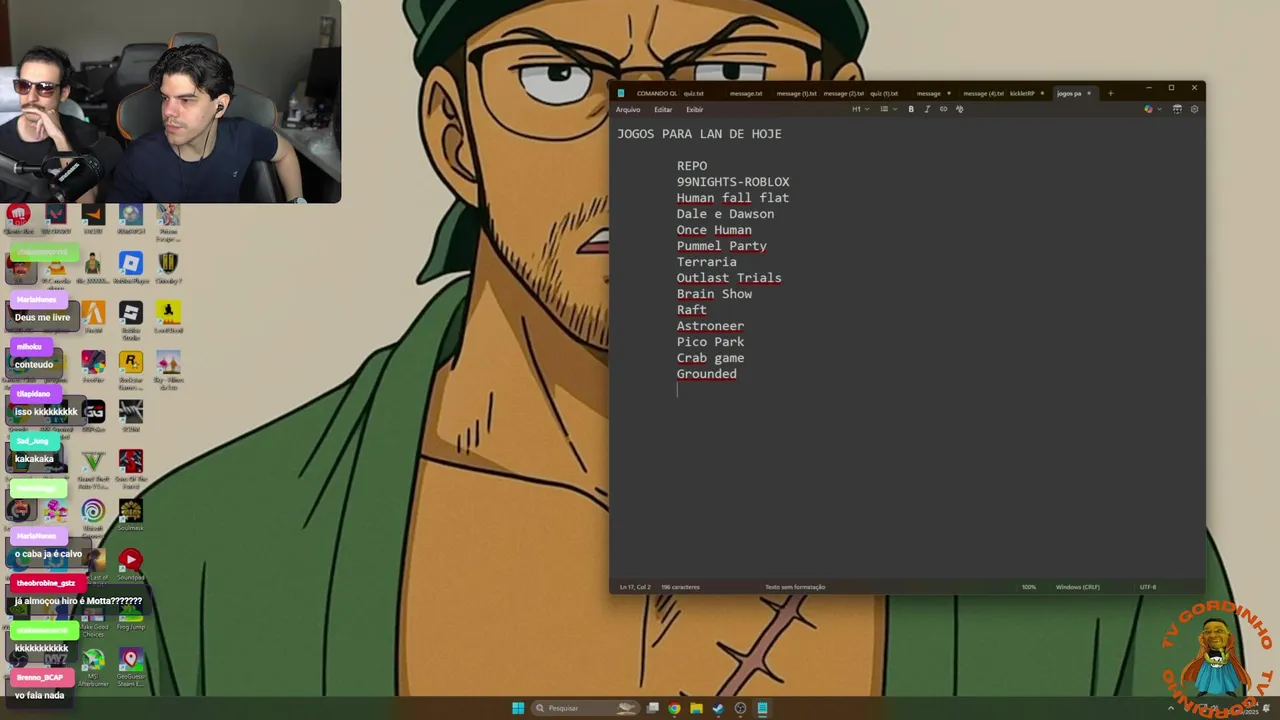
Task: Switch to the quiz (1).txt tab
Action: [884, 93]
